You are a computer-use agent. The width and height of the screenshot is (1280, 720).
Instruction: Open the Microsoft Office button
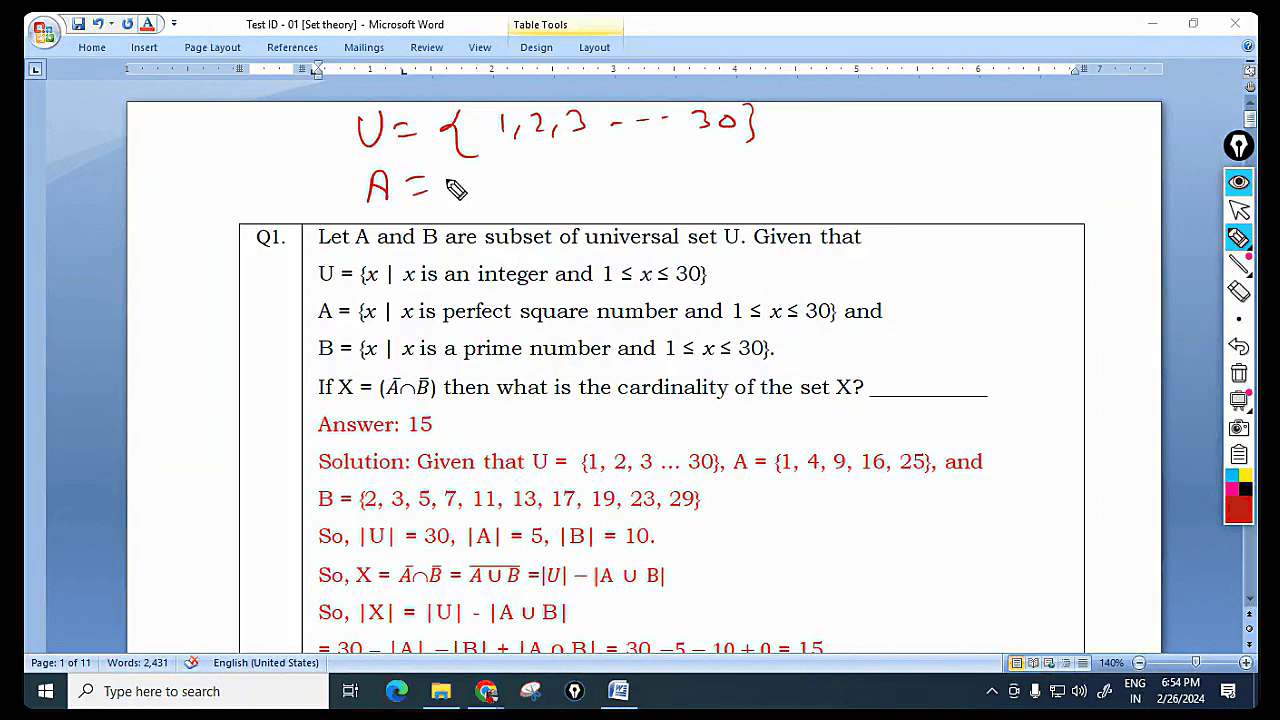pyautogui.click(x=44, y=33)
